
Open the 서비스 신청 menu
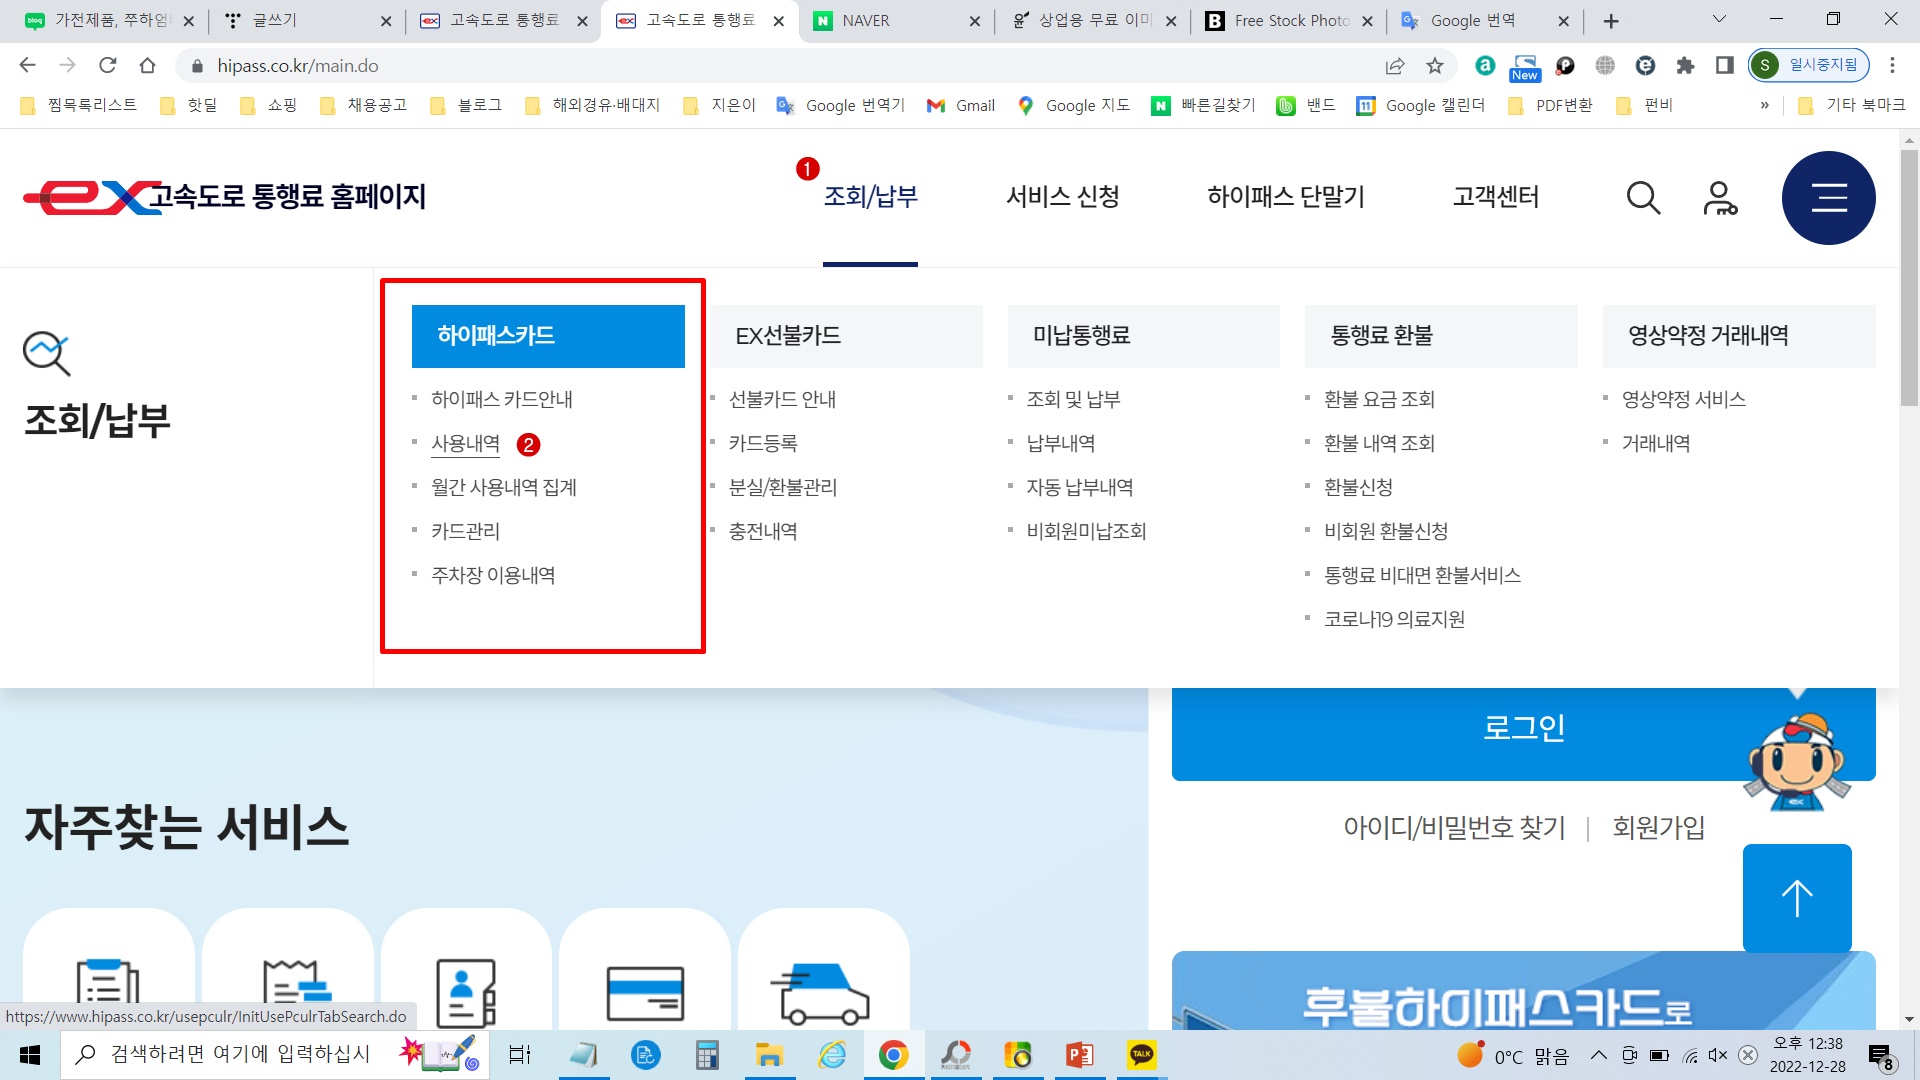click(x=1062, y=197)
